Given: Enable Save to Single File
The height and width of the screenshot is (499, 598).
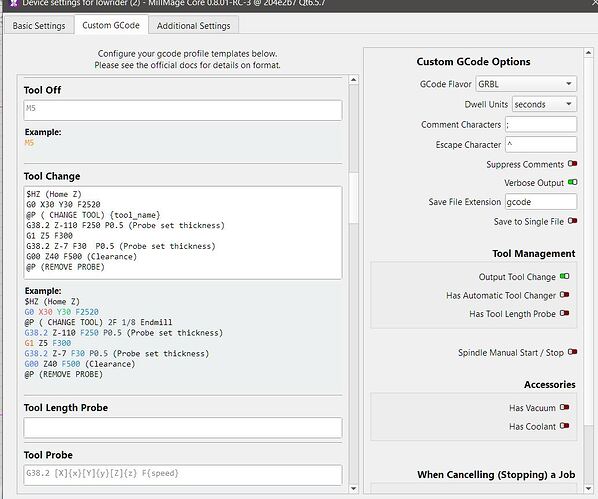Looking at the screenshot, I should 572,221.
